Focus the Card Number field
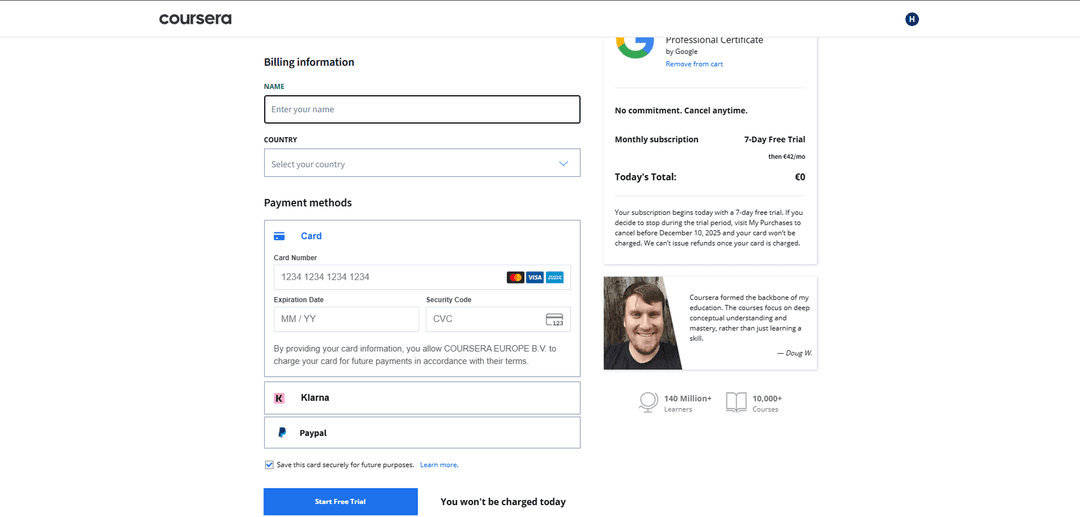The height and width of the screenshot is (517, 1080). coord(422,277)
